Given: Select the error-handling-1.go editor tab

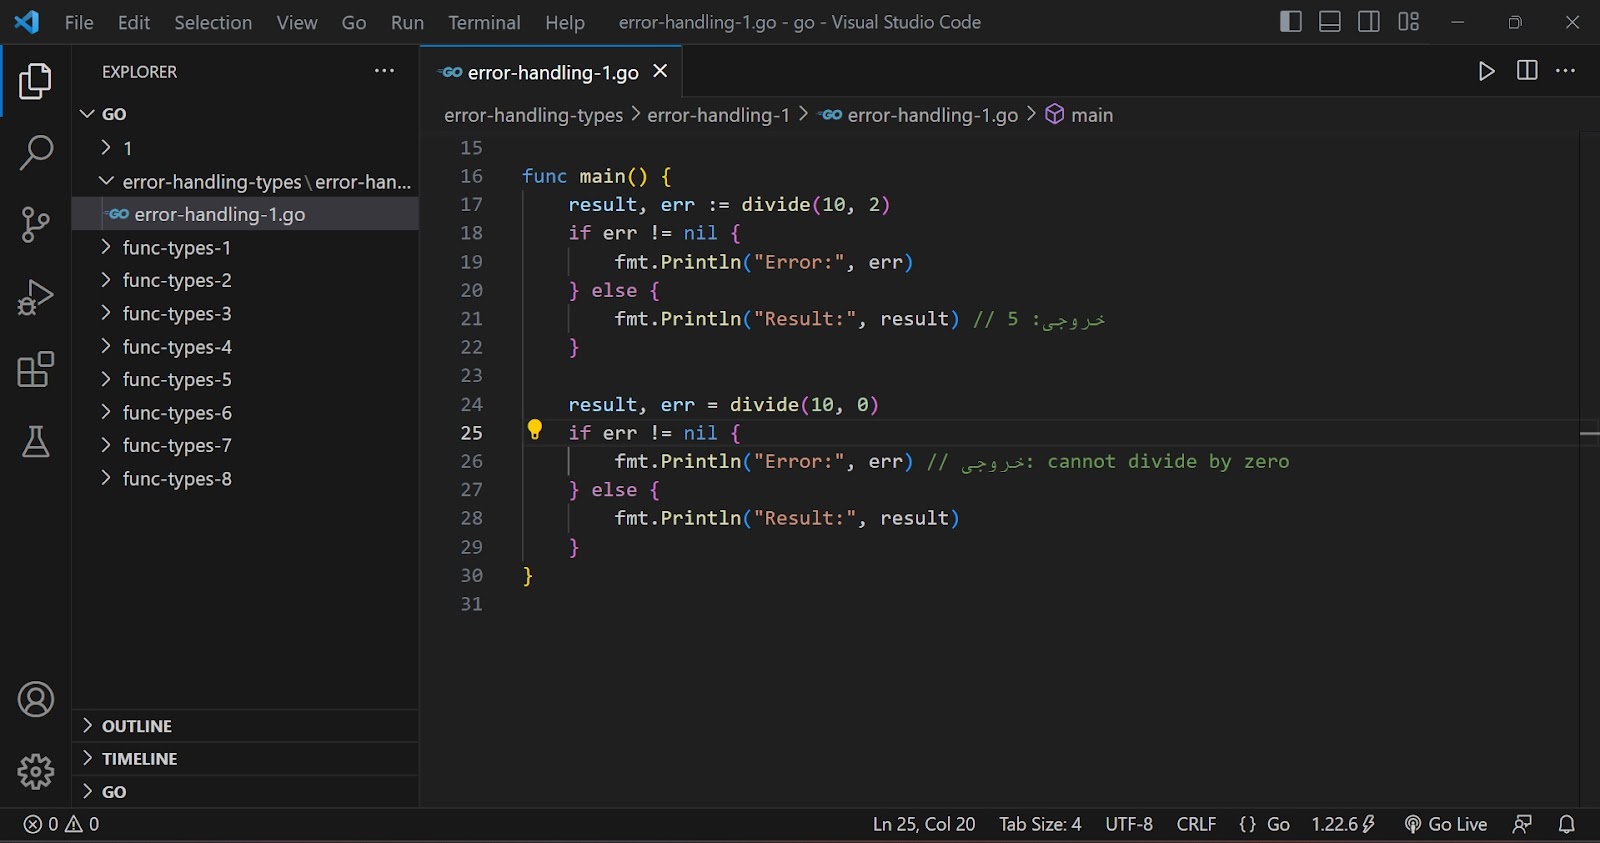Looking at the screenshot, I should [x=552, y=72].
